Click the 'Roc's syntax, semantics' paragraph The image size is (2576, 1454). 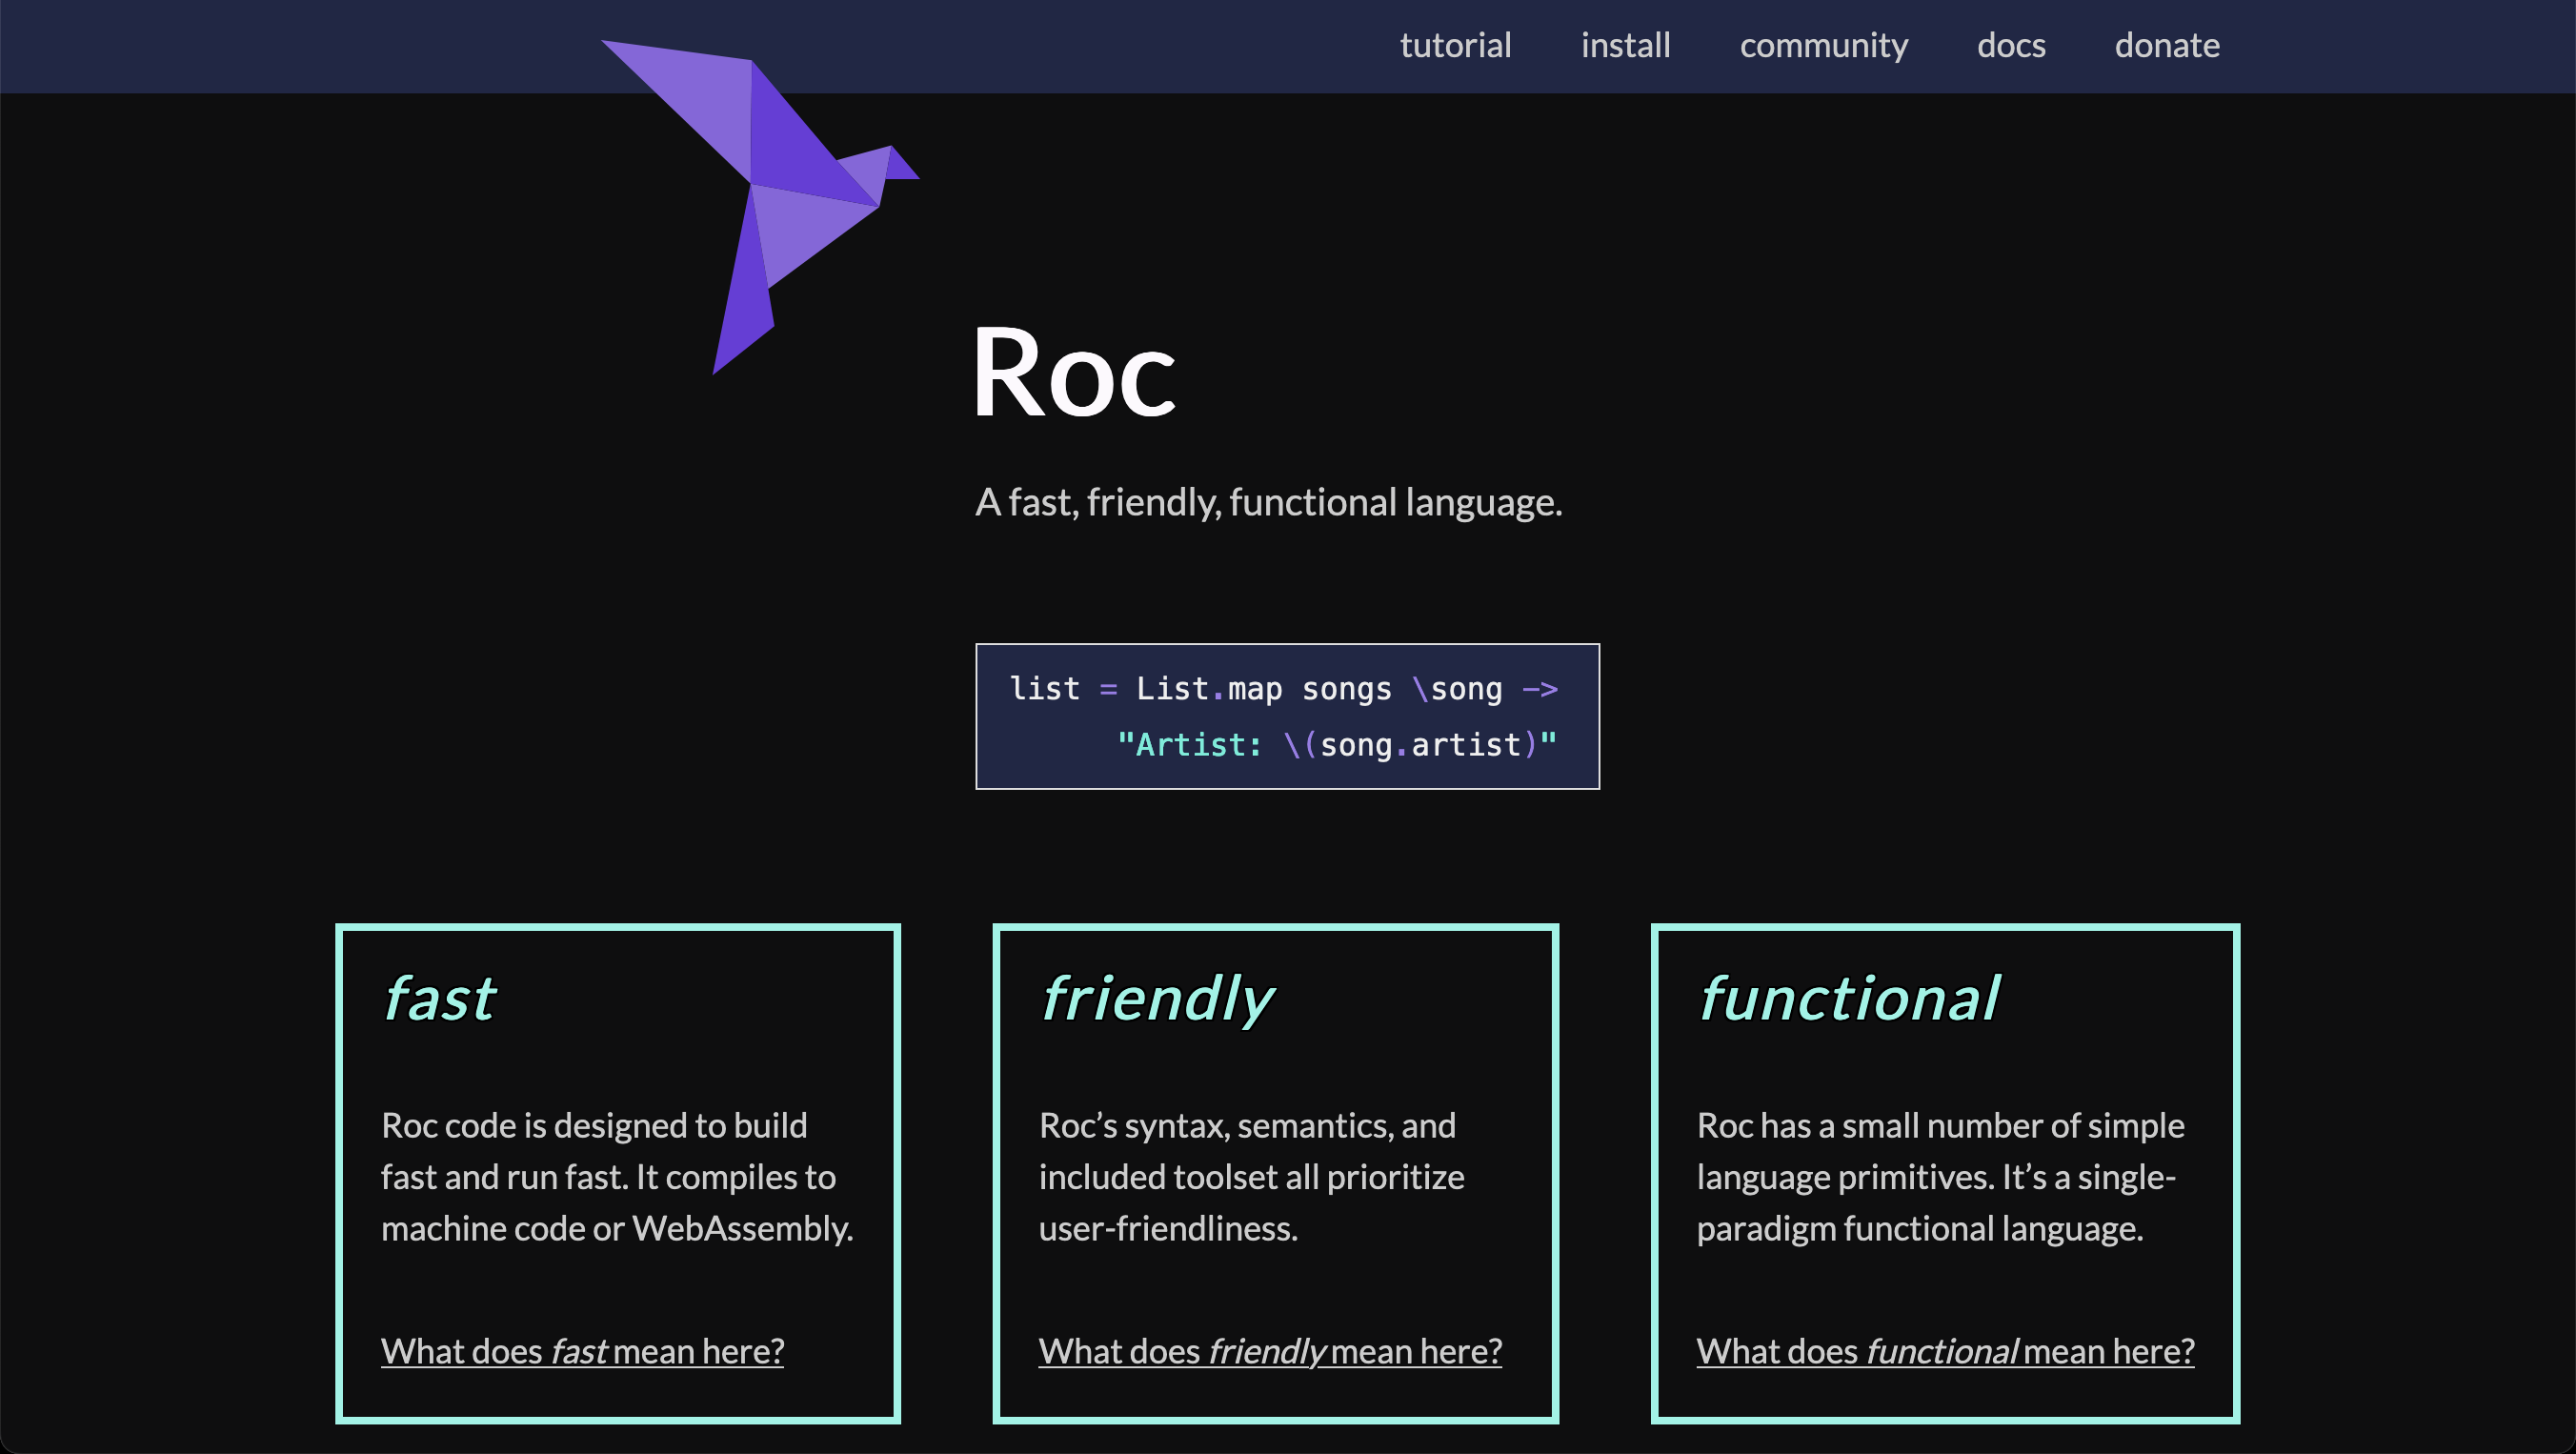pyautogui.click(x=1251, y=1177)
